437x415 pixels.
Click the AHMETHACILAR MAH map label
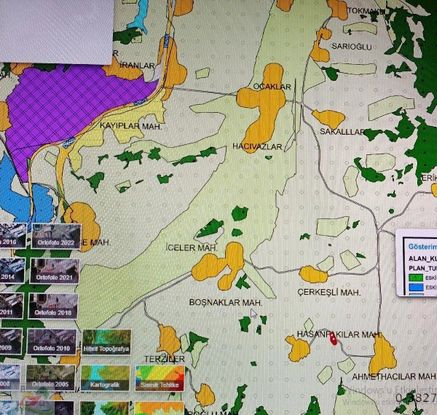(394, 377)
